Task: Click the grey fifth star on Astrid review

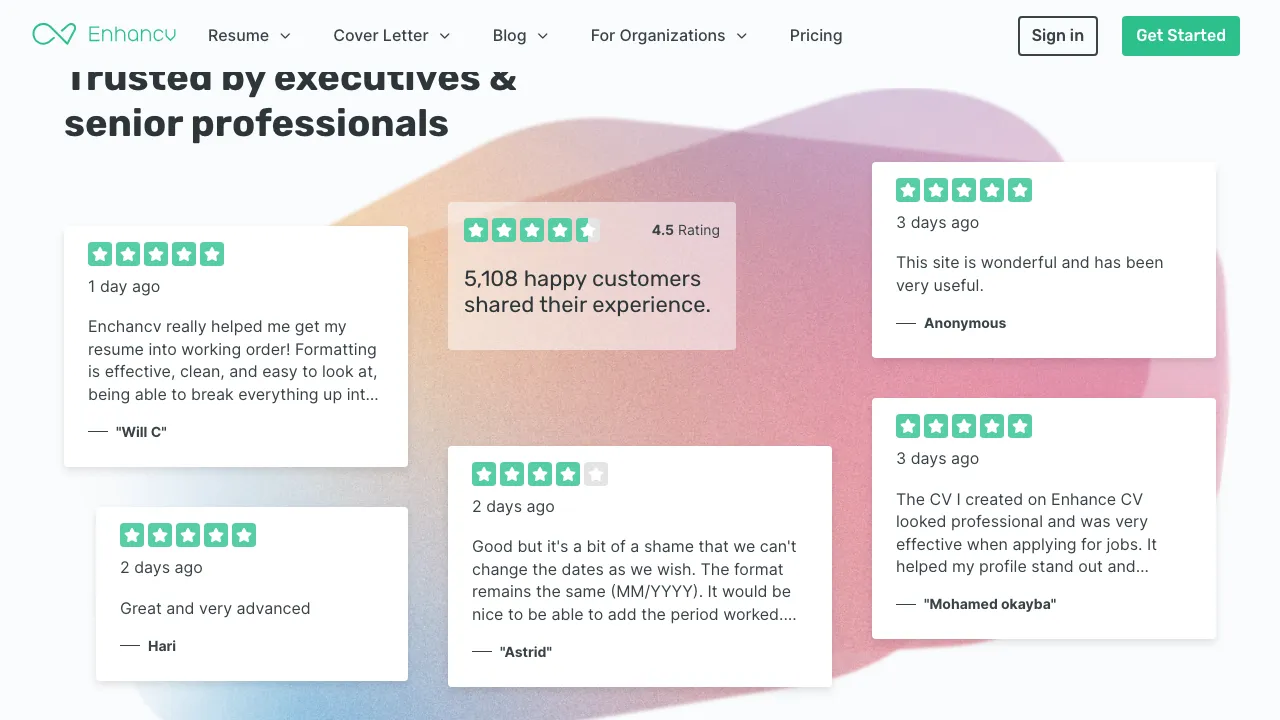Action: coord(596,474)
